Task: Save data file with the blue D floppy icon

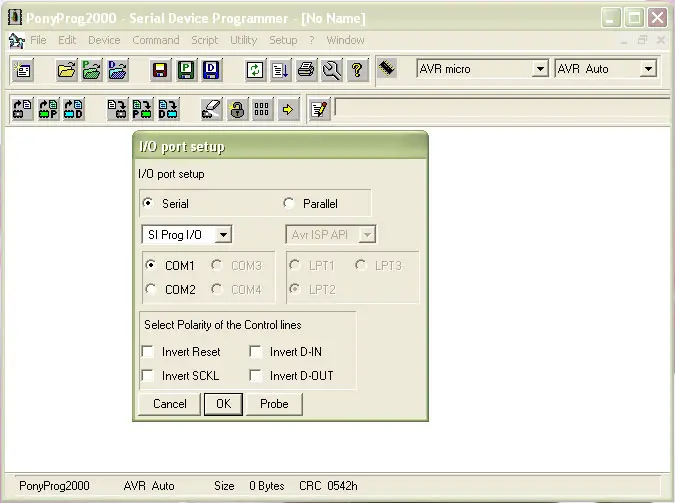Action: [x=211, y=70]
